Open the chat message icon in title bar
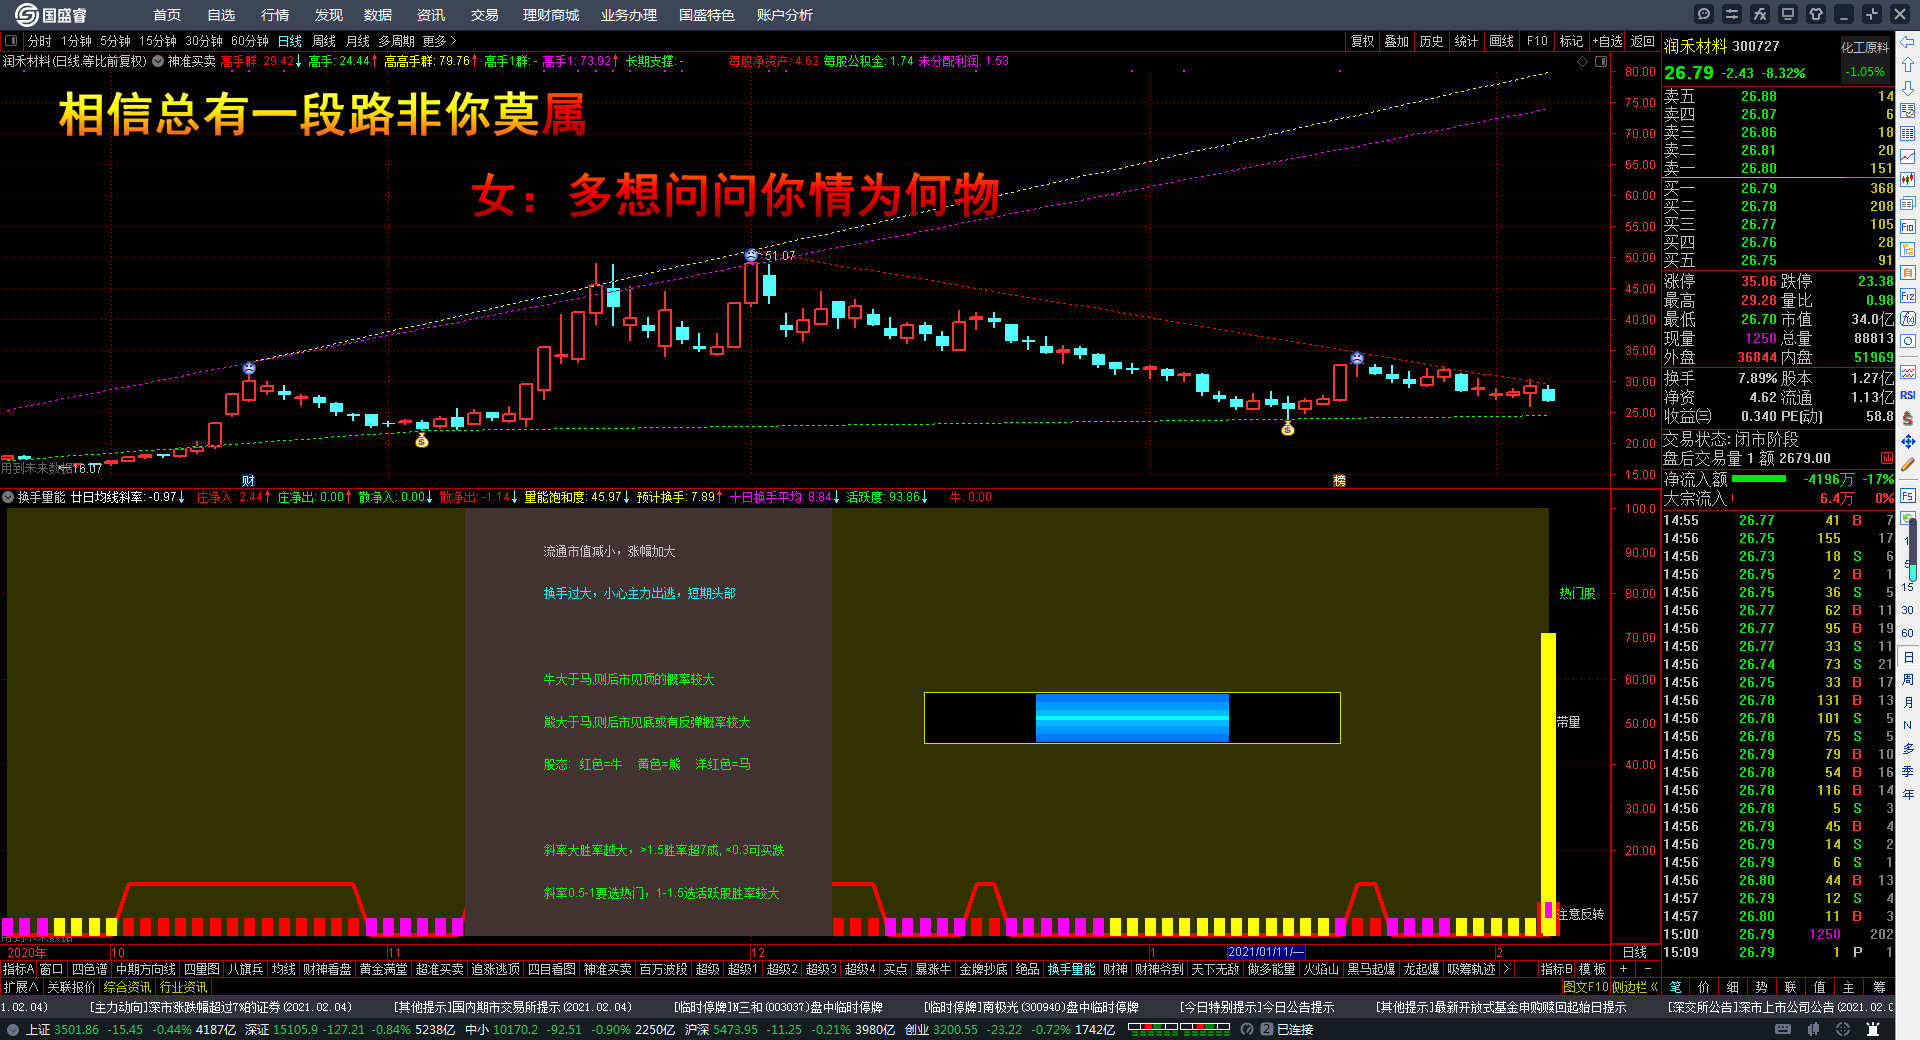Viewport: 1920px width, 1040px height. 1704,14
